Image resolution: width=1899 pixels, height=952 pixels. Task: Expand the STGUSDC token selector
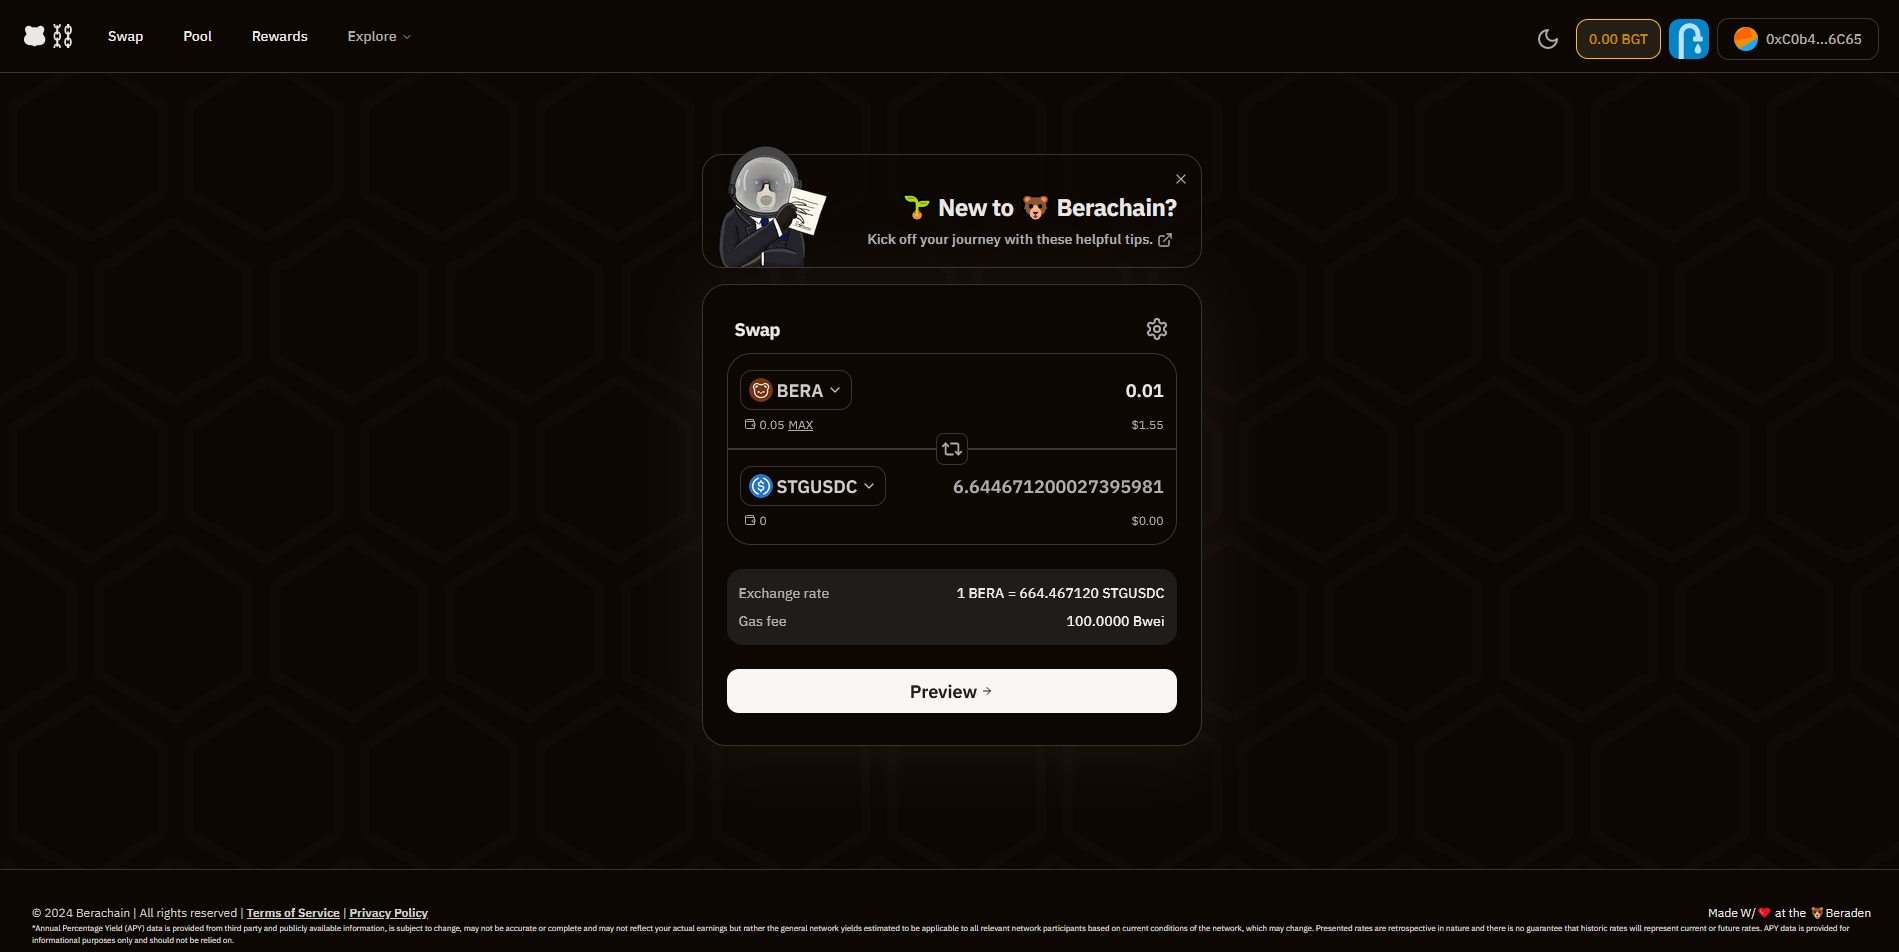(813, 486)
